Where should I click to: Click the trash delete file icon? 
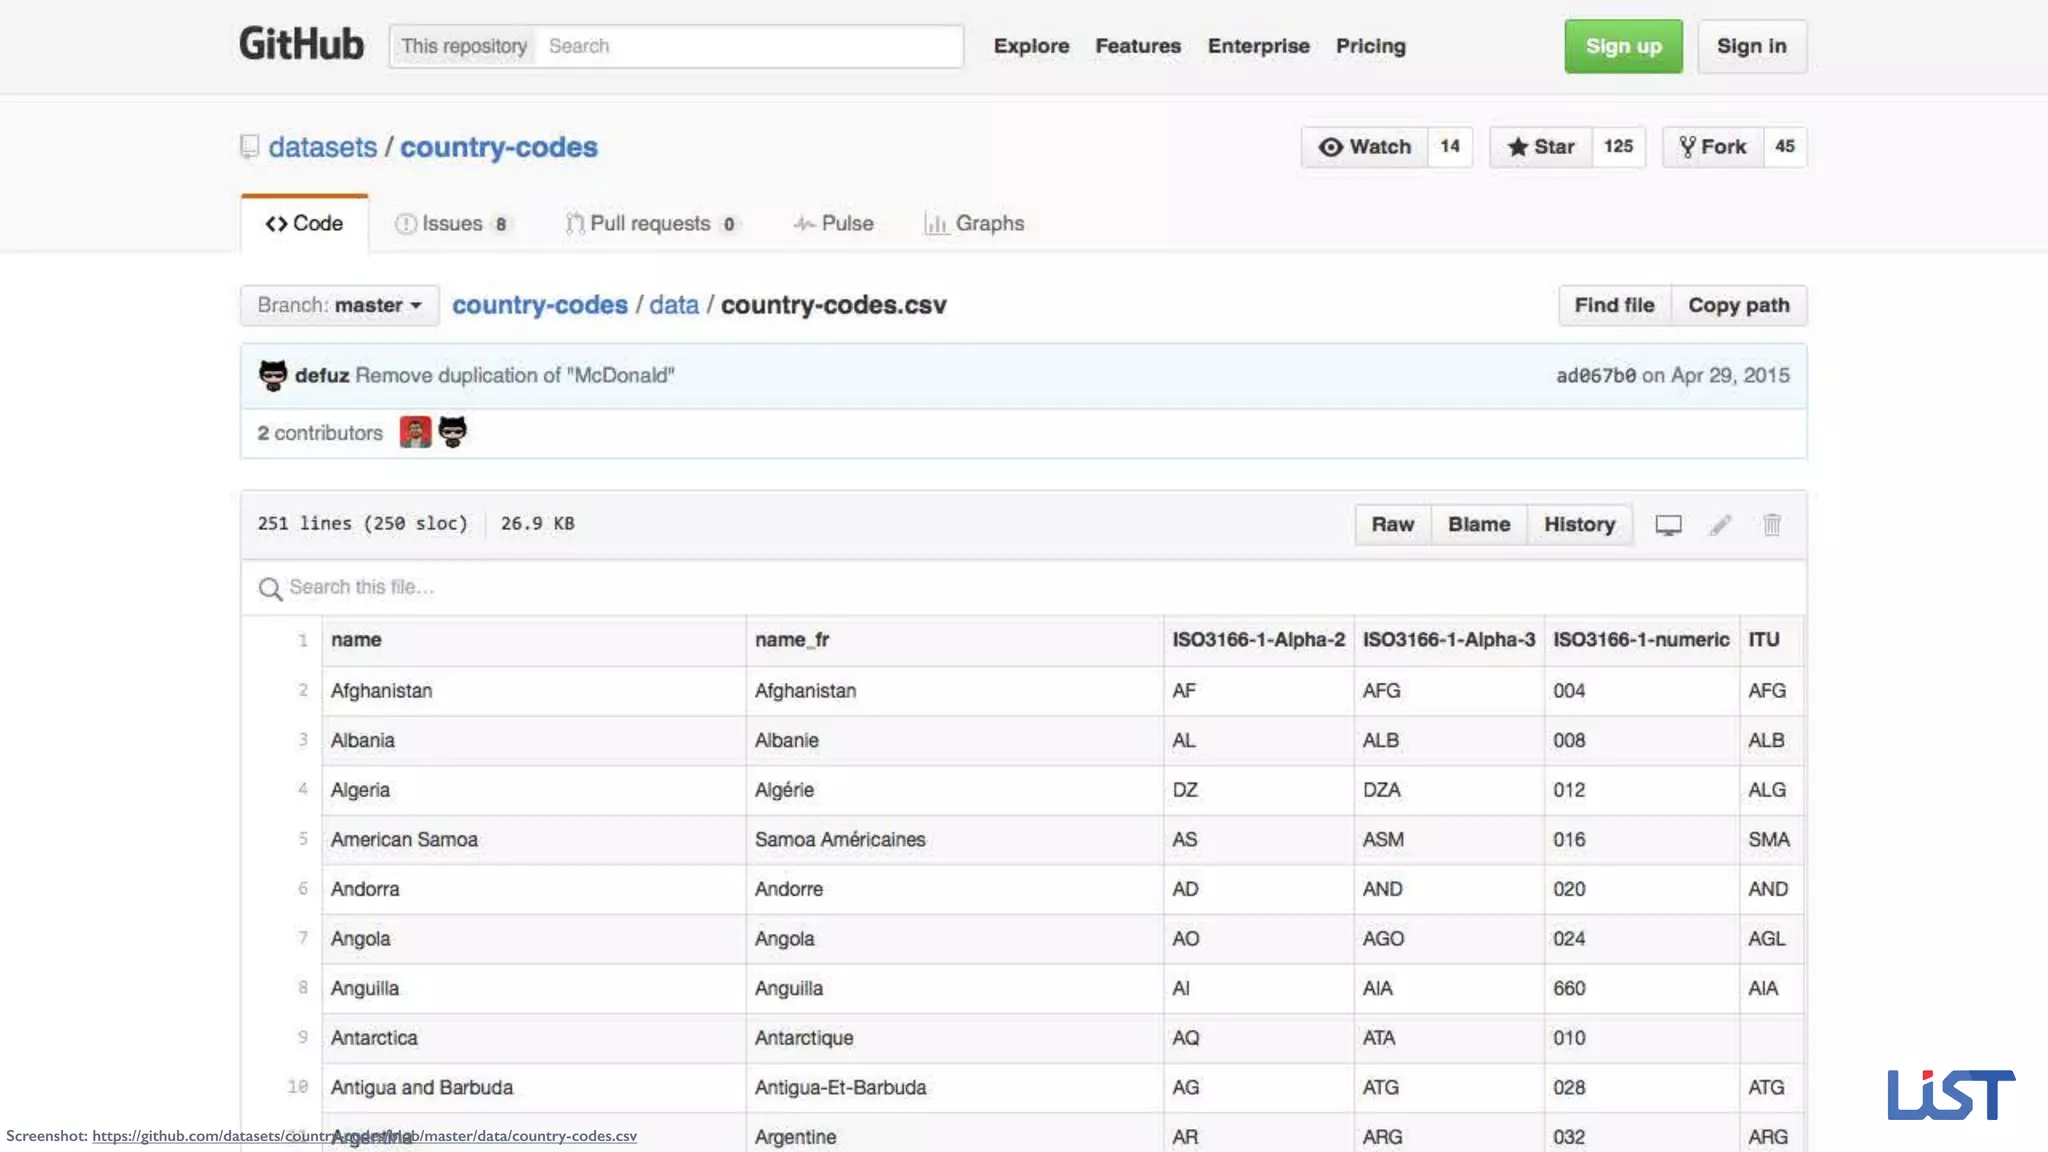(x=1771, y=525)
